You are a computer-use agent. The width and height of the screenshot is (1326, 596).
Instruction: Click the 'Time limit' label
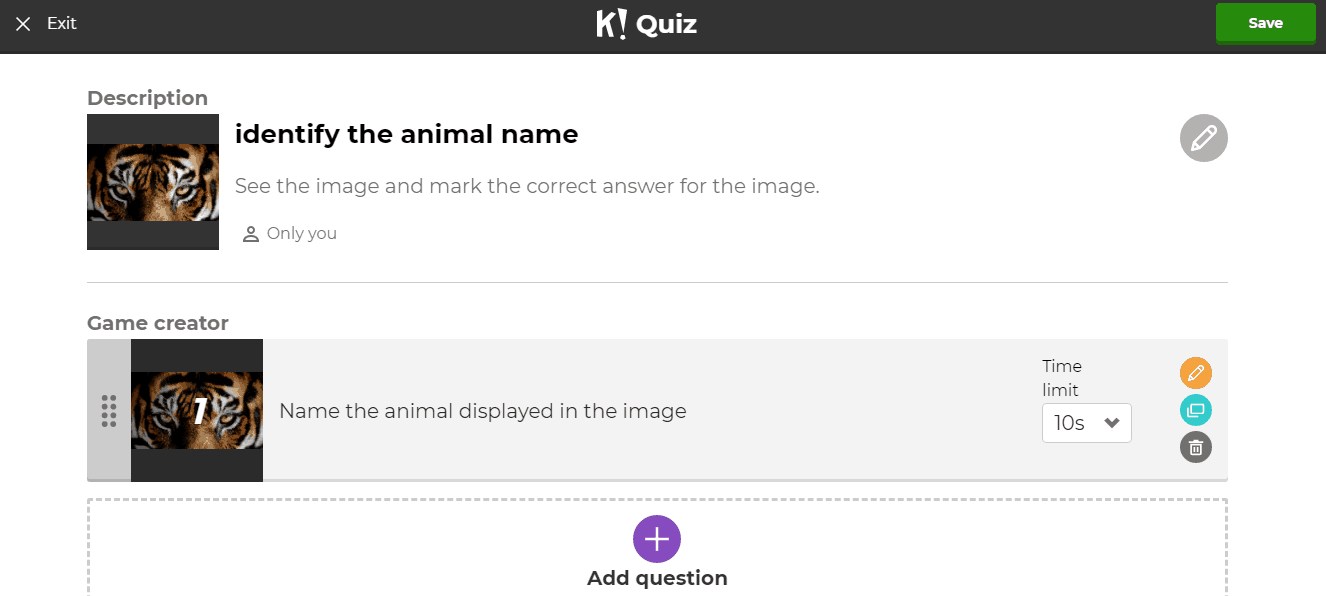(x=1062, y=378)
